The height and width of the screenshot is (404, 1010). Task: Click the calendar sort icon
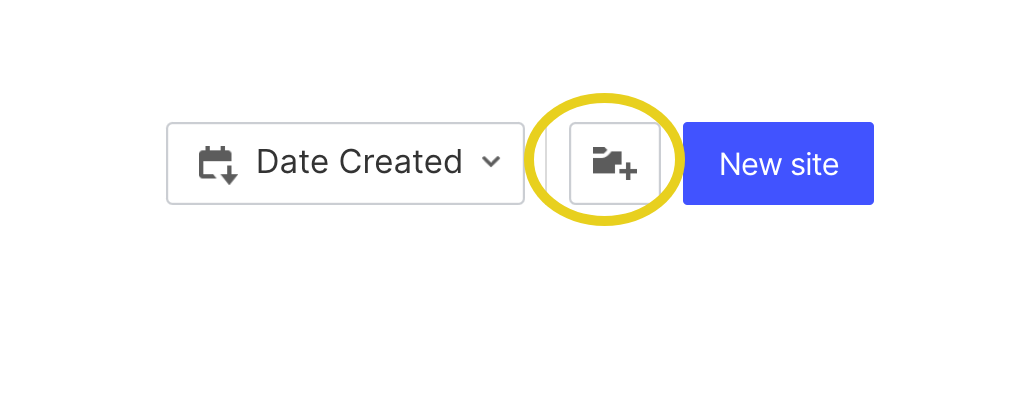tap(218, 165)
